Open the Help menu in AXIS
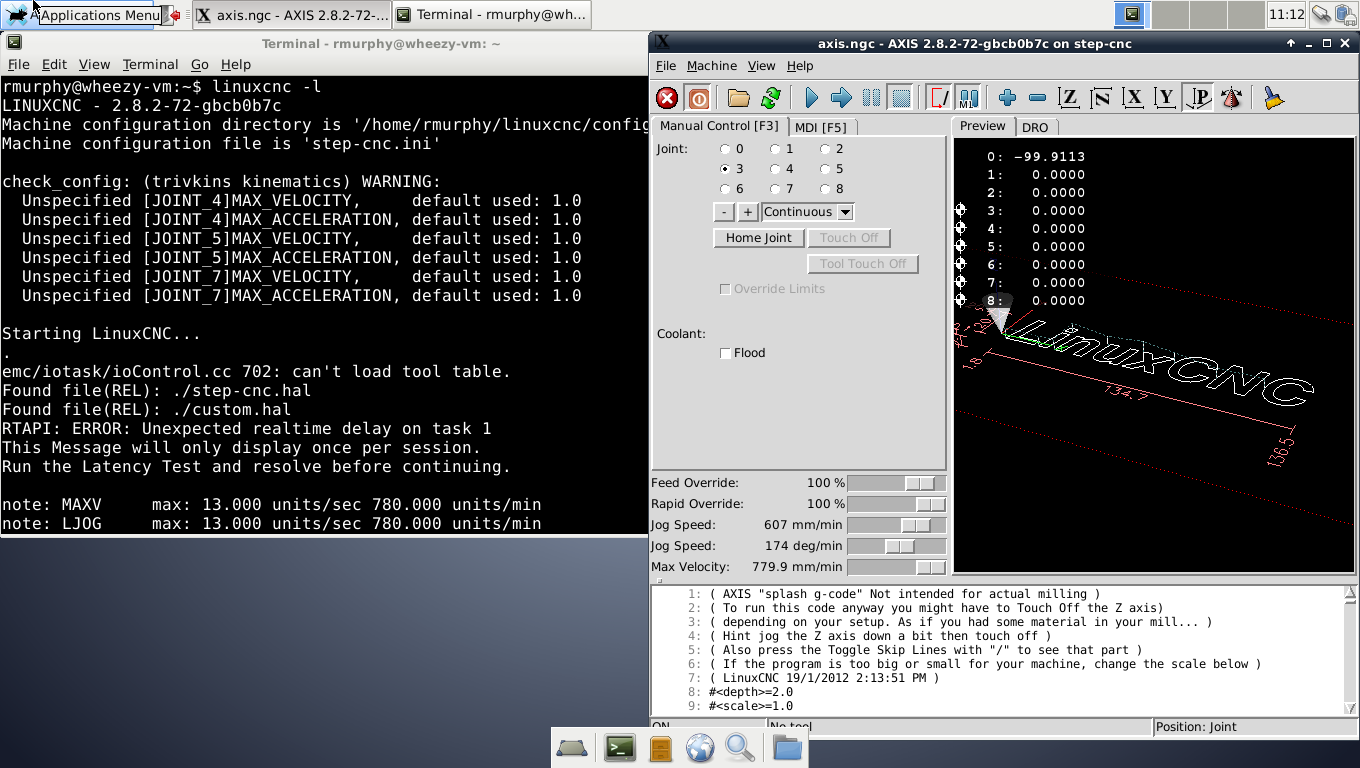 tap(800, 66)
